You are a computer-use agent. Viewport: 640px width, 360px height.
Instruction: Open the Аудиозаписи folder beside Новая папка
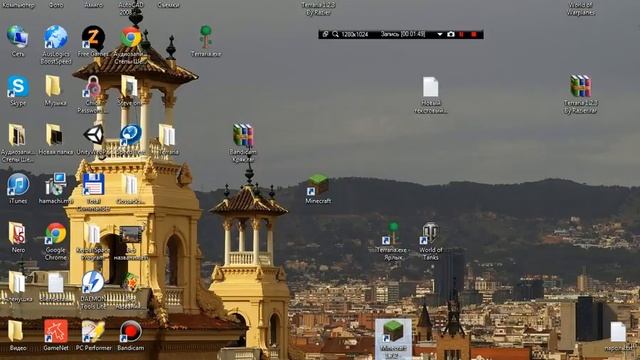click(17, 135)
